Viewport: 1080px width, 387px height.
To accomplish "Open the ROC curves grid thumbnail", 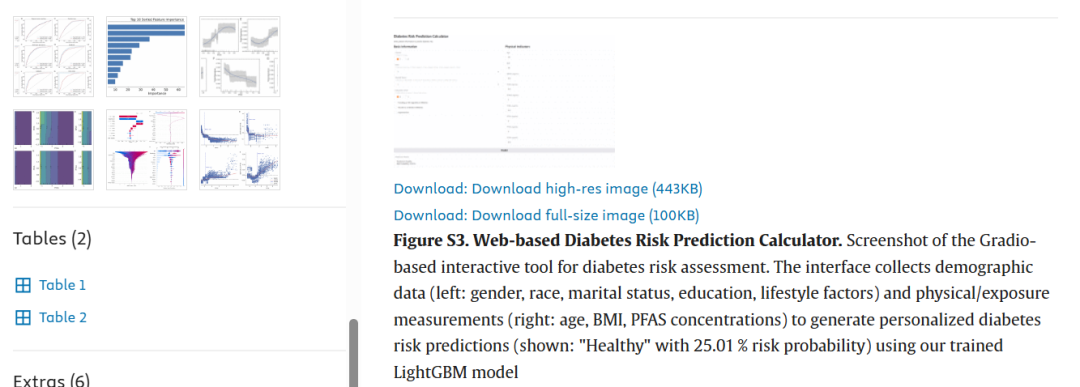I will tap(54, 56).
